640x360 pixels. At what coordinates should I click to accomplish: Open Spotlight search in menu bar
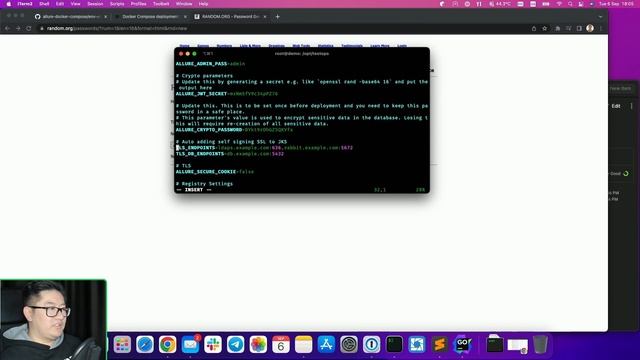pos(570,4)
